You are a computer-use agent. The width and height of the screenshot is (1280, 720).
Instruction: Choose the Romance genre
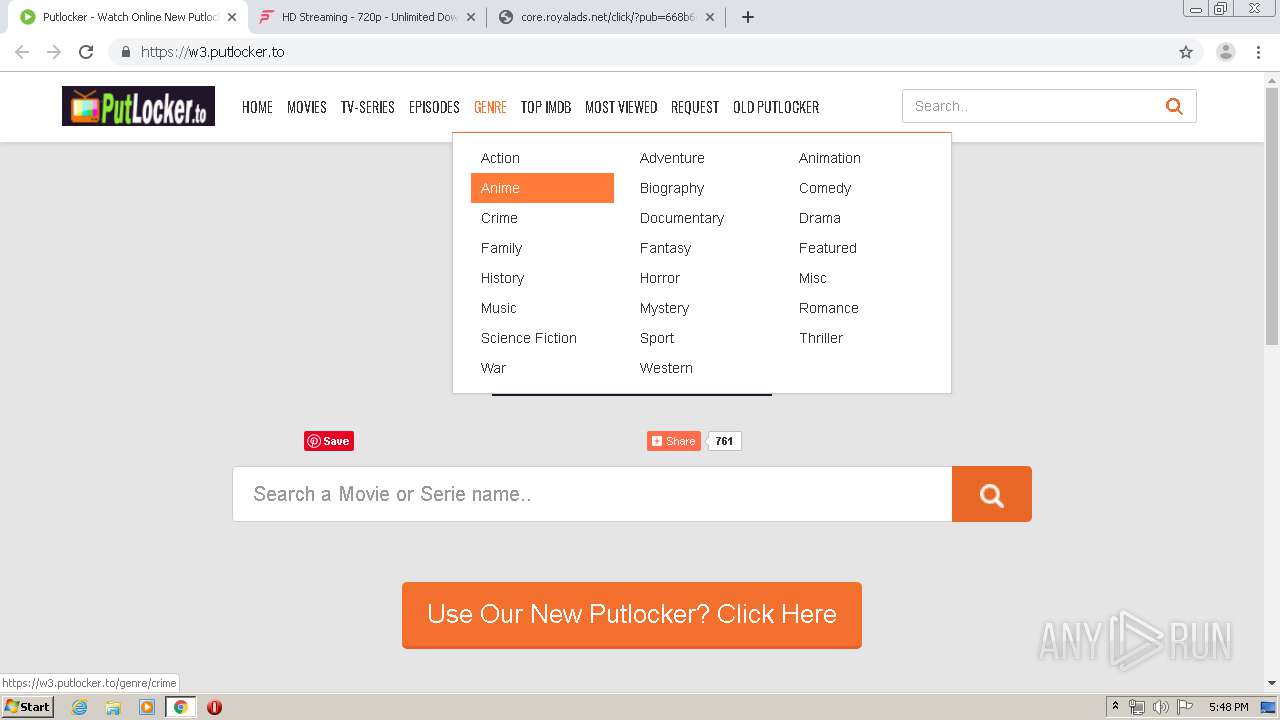[829, 308]
